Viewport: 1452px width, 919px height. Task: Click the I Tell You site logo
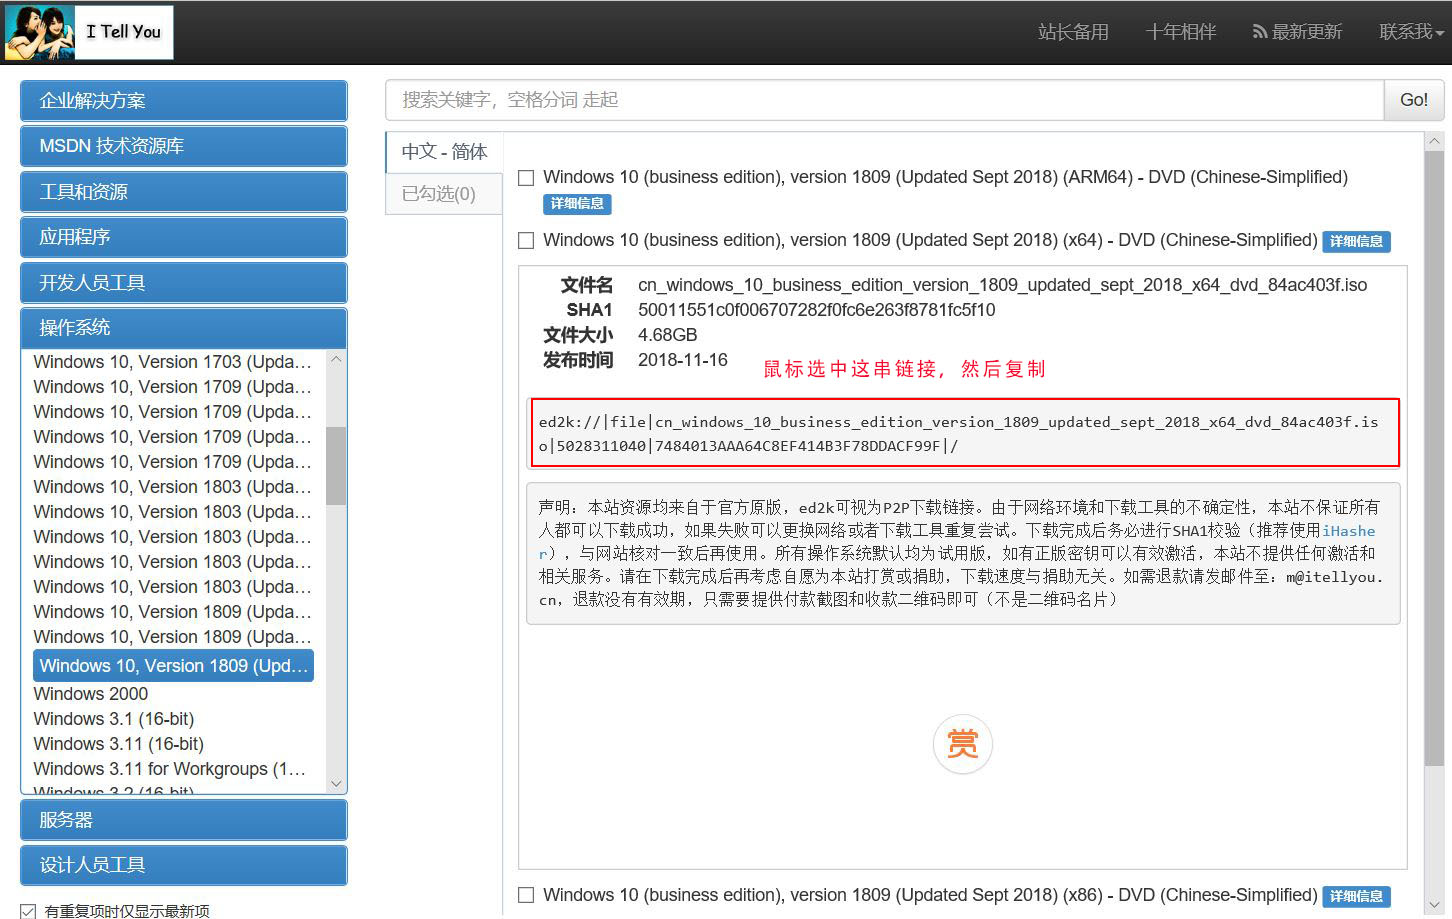pos(90,31)
